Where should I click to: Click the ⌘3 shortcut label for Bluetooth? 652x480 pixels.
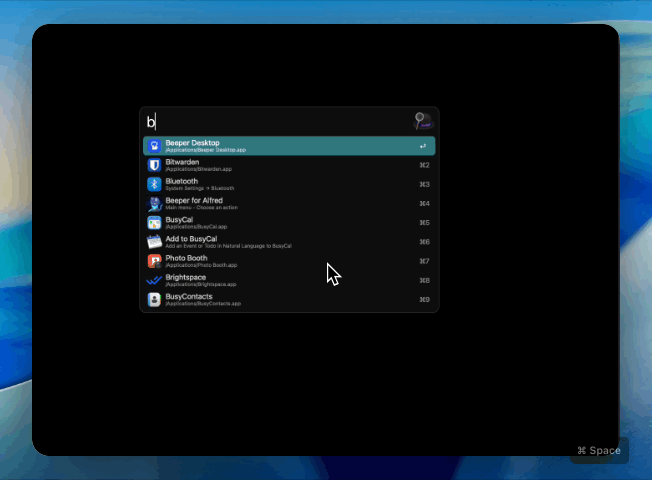[x=424, y=184]
